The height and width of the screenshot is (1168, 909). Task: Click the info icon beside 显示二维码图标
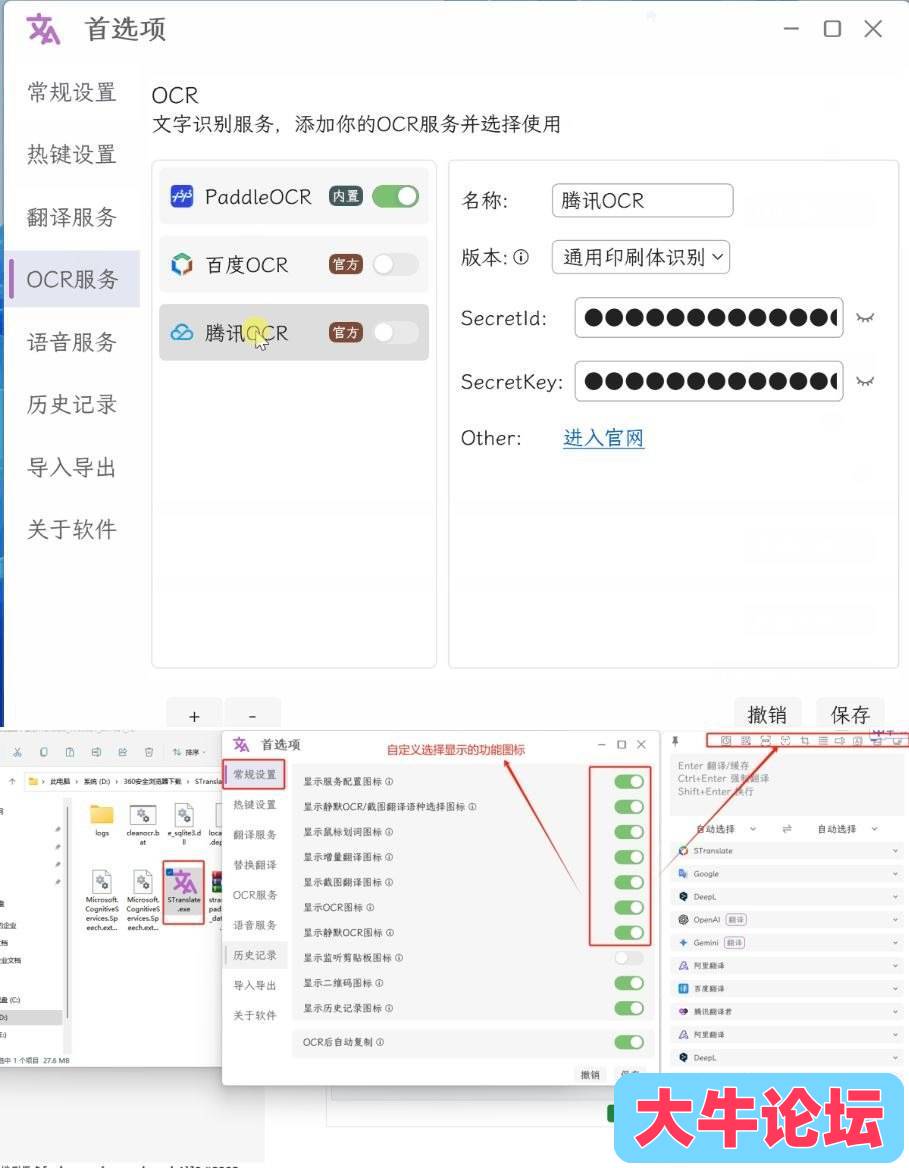coord(379,983)
